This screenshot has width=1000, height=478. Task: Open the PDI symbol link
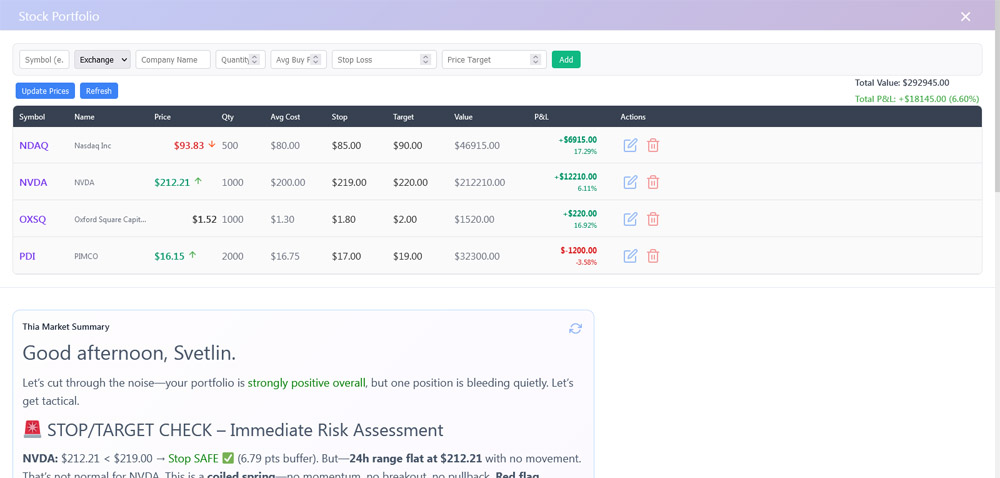click(27, 256)
